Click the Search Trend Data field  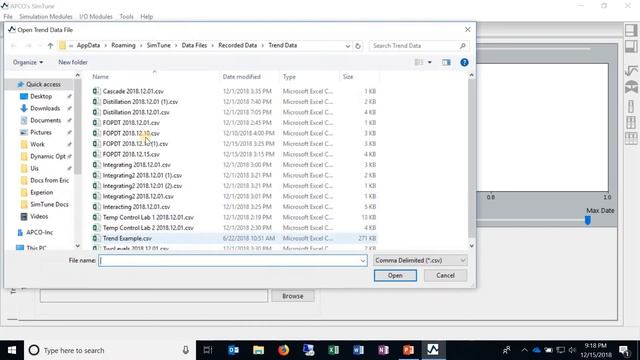pos(418,46)
